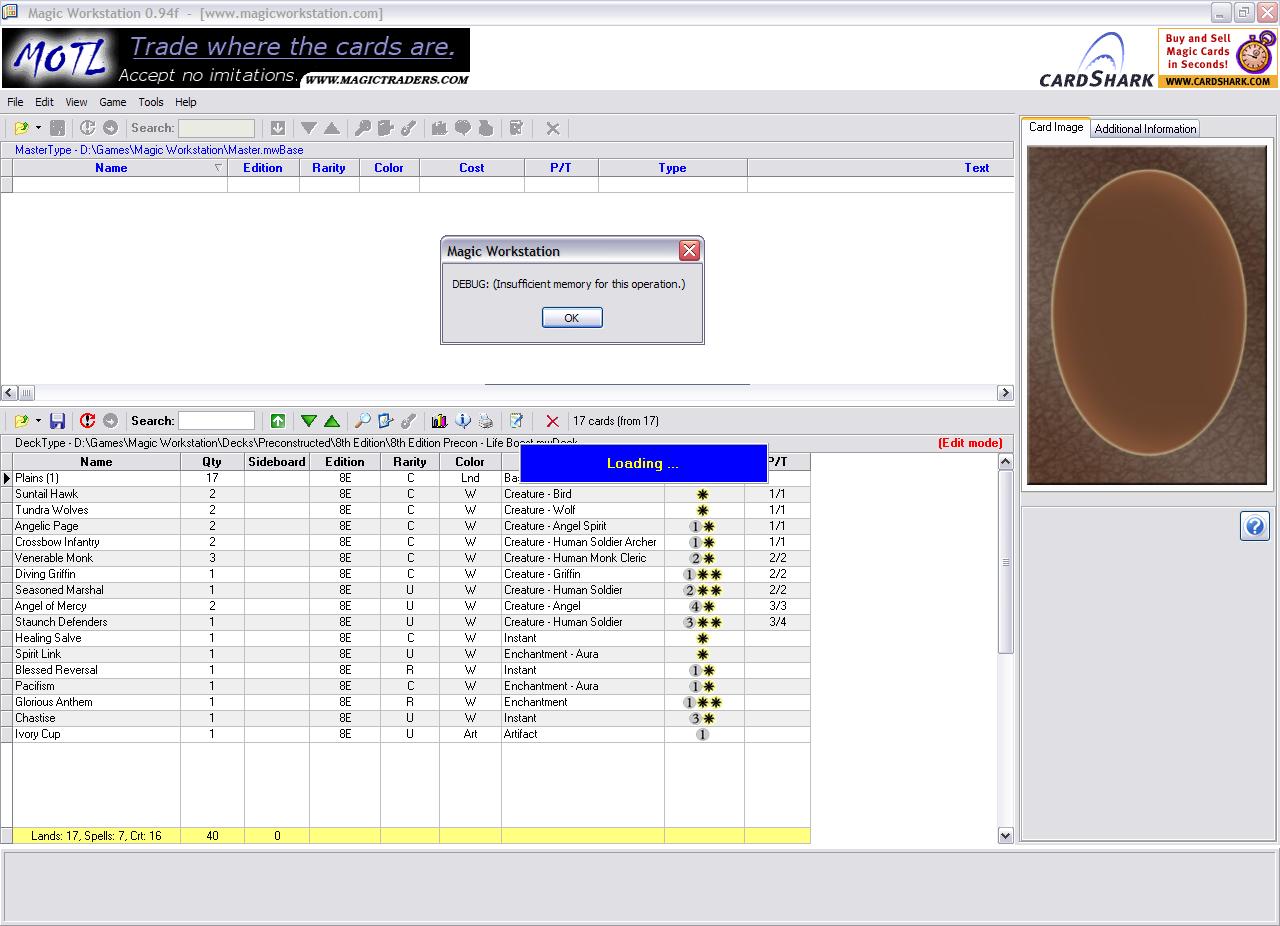The height and width of the screenshot is (926, 1280).
Task: Click the gray down triangle in master toolbar
Action: tap(309, 128)
